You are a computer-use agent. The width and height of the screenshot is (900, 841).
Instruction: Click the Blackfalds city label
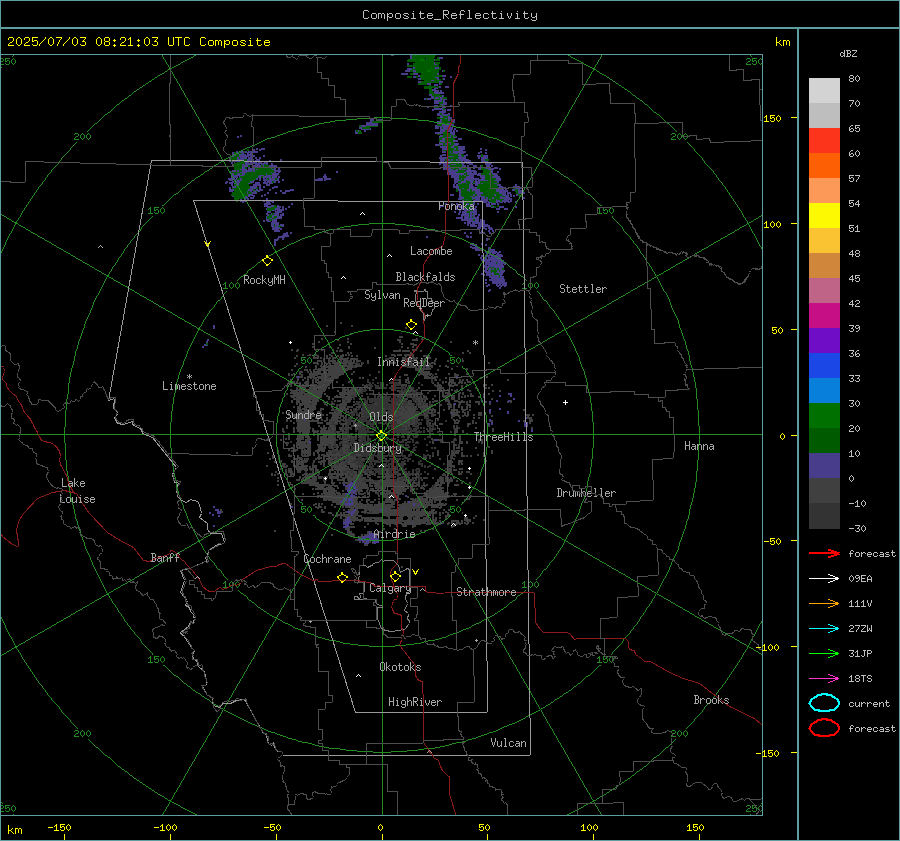(425, 277)
